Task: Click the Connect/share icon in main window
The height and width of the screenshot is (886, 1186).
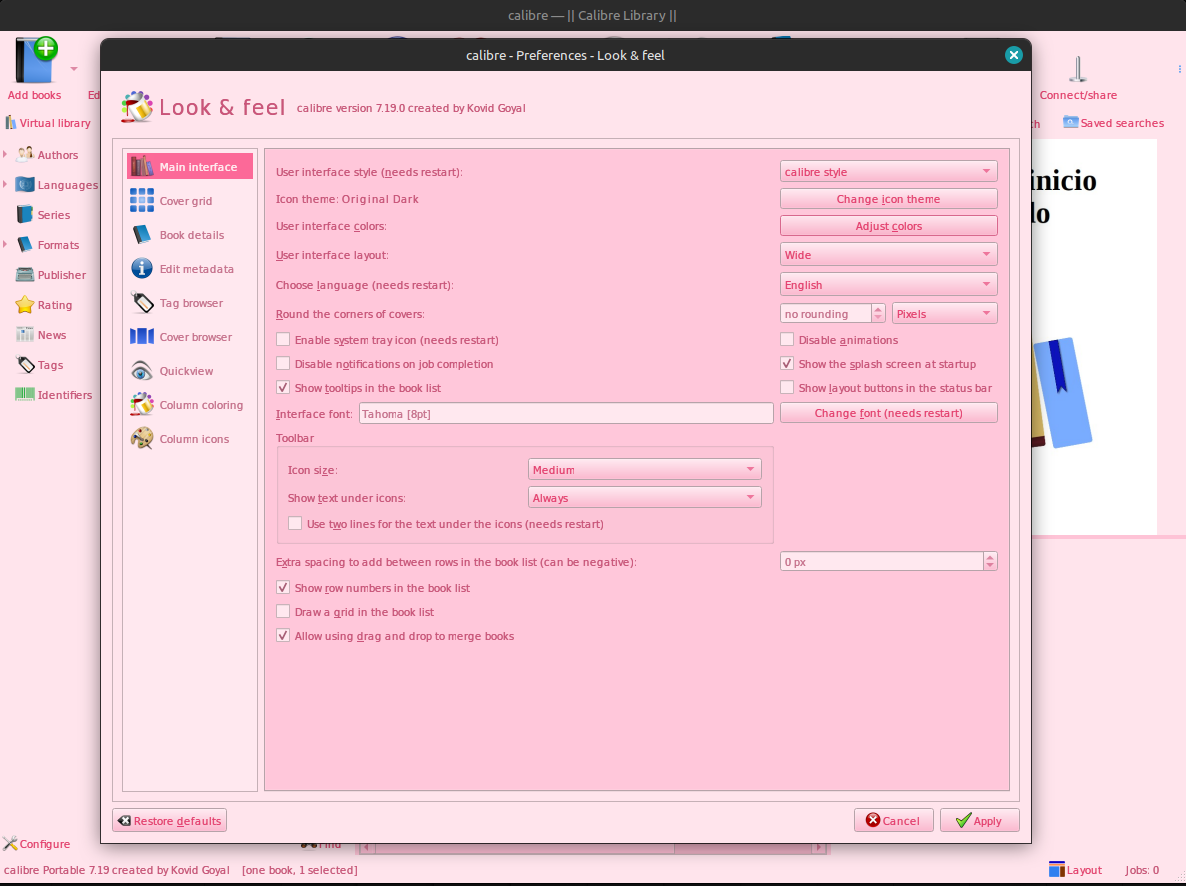Action: coord(1078,69)
